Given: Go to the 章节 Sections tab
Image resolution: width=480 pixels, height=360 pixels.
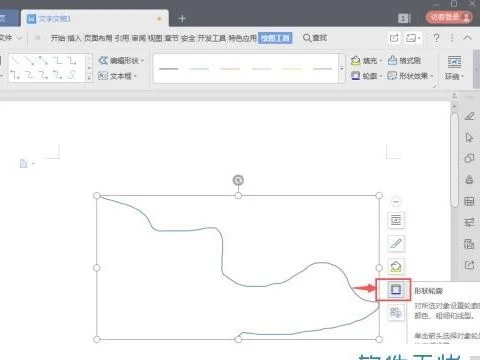Looking at the screenshot, I should tap(172, 38).
